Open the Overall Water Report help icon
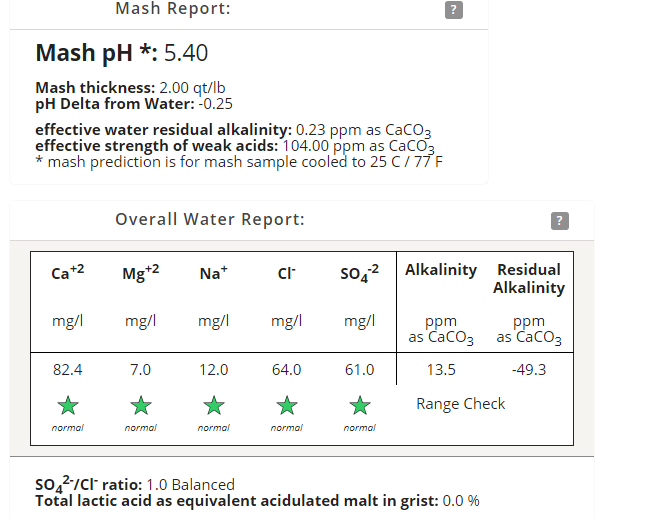 (x=560, y=220)
